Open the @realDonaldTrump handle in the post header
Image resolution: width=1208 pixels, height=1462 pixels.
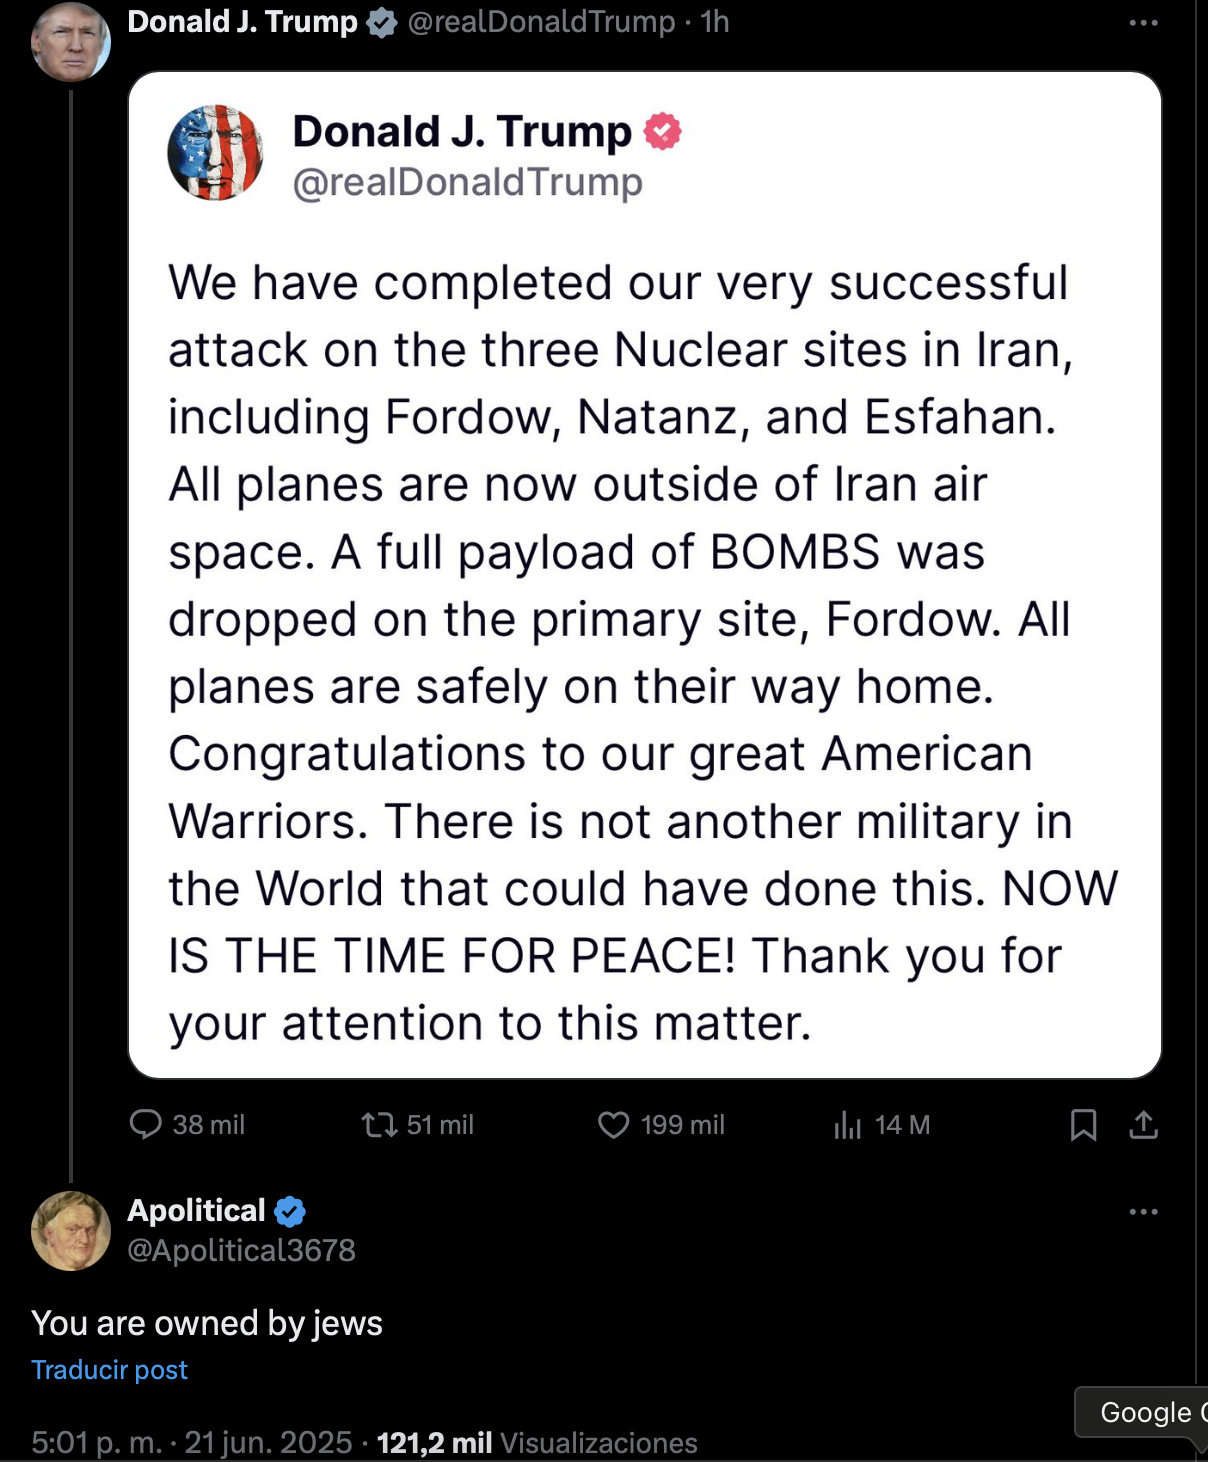[x=541, y=22]
